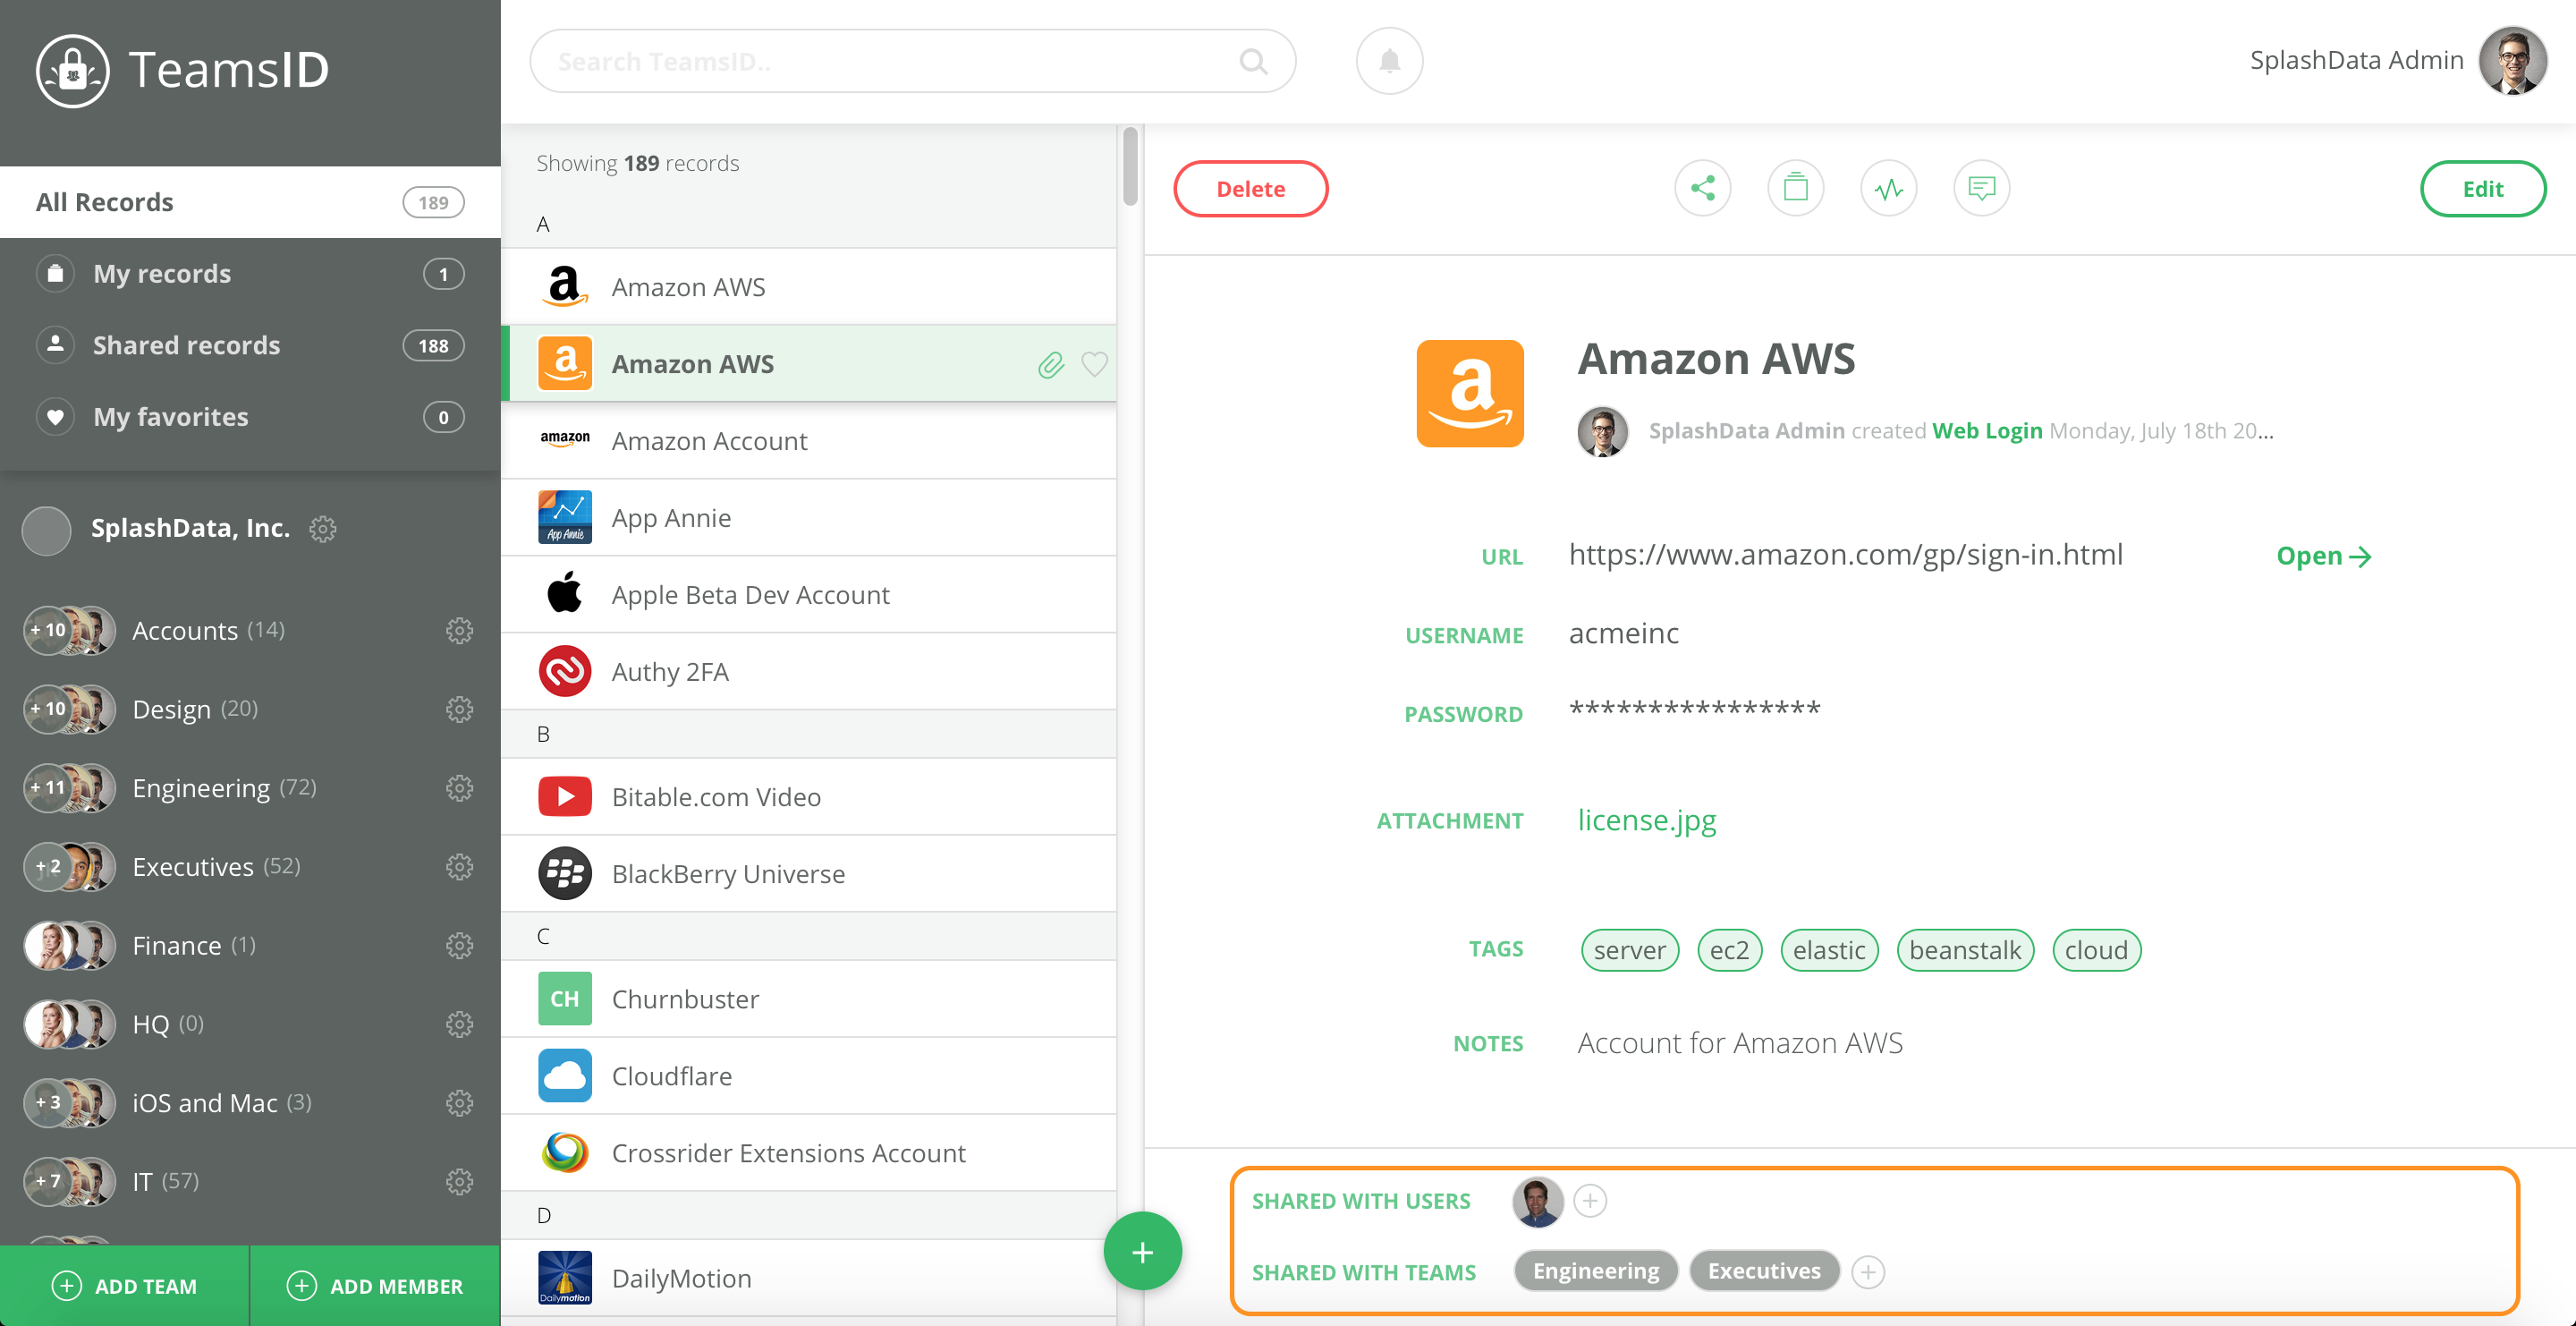Expand the Executives team group

point(193,866)
